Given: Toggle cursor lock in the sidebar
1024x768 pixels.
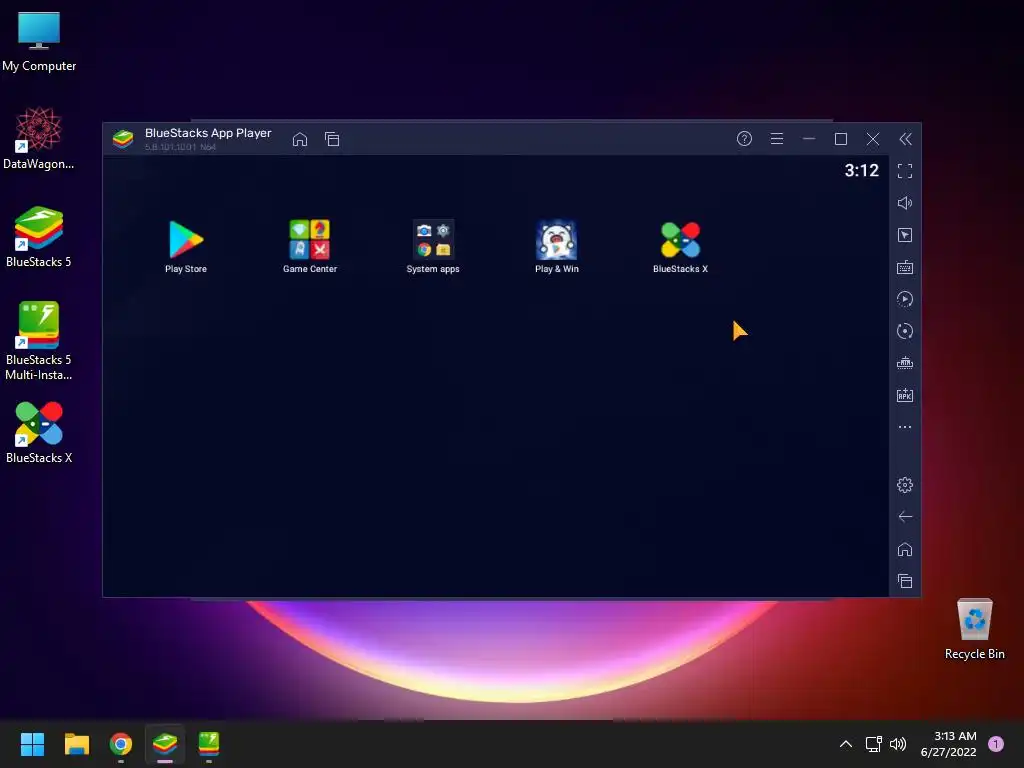Looking at the screenshot, I should pyautogui.click(x=904, y=235).
